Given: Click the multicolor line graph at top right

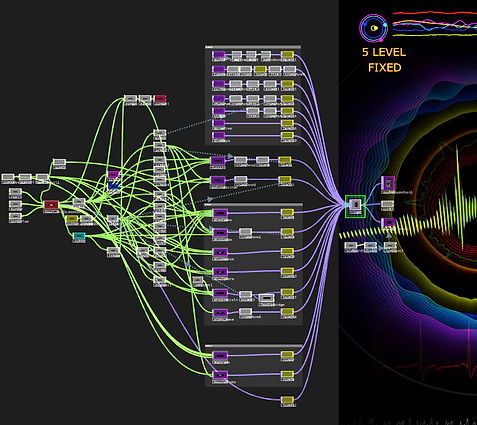Looking at the screenshot, I should [435, 23].
